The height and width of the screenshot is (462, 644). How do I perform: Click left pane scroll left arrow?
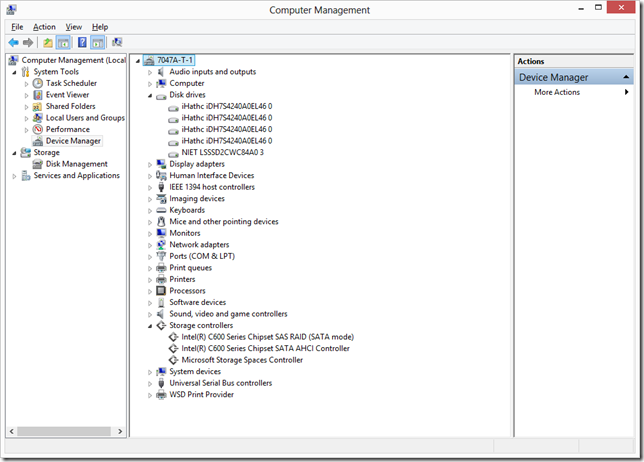tap(12, 431)
